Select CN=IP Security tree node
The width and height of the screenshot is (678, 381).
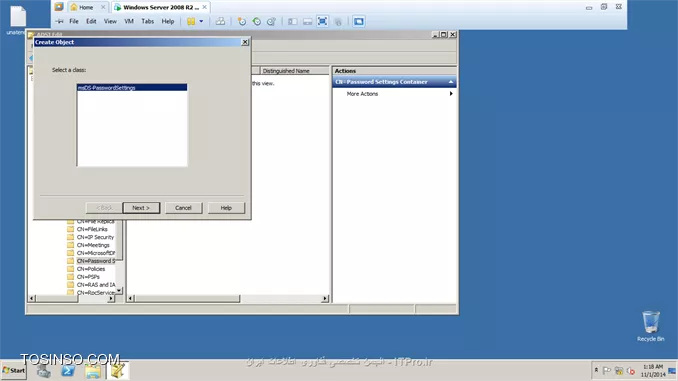[95, 237]
